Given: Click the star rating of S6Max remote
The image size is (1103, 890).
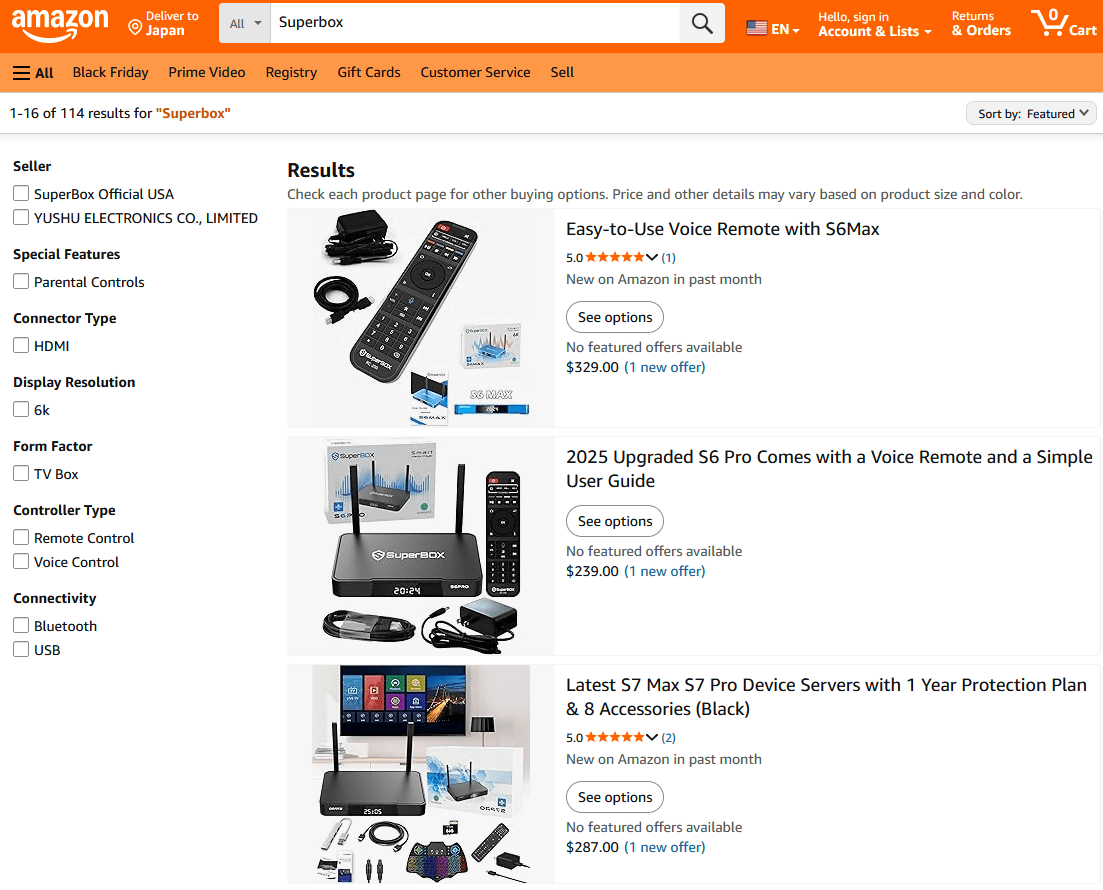Looking at the screenshot, I should [616, 257].
